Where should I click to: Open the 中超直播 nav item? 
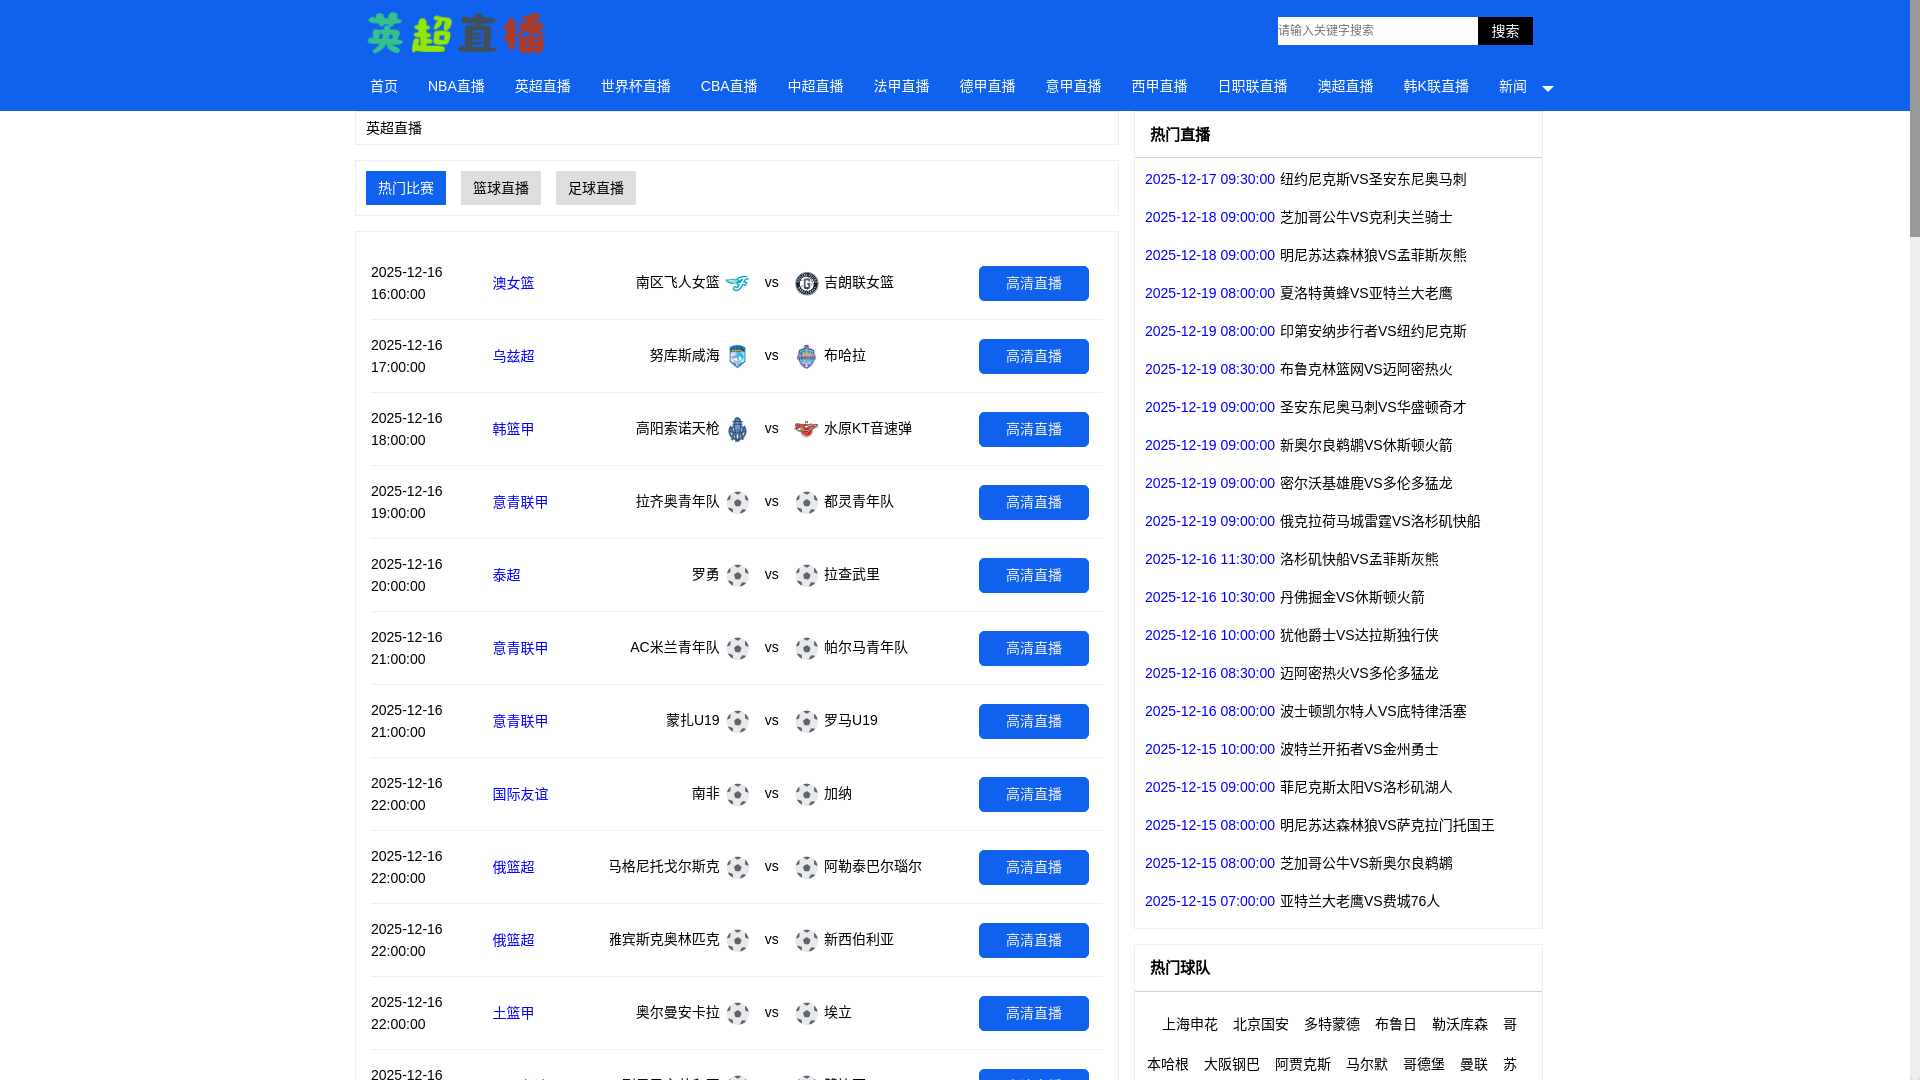[x=816, y=86]
